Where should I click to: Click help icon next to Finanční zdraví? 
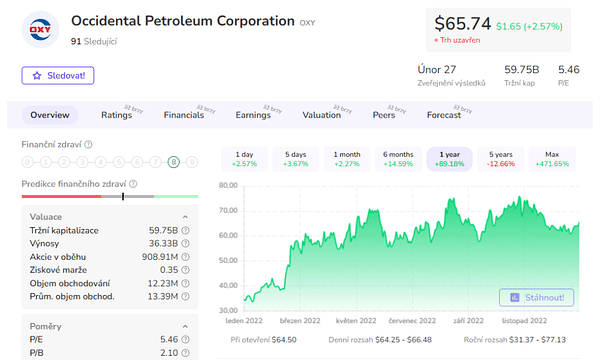tap(88, 145)
